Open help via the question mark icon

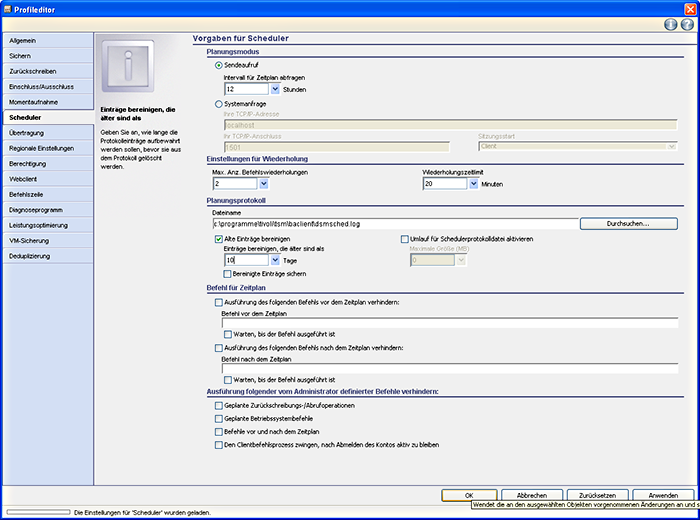[x=686, y=24]
